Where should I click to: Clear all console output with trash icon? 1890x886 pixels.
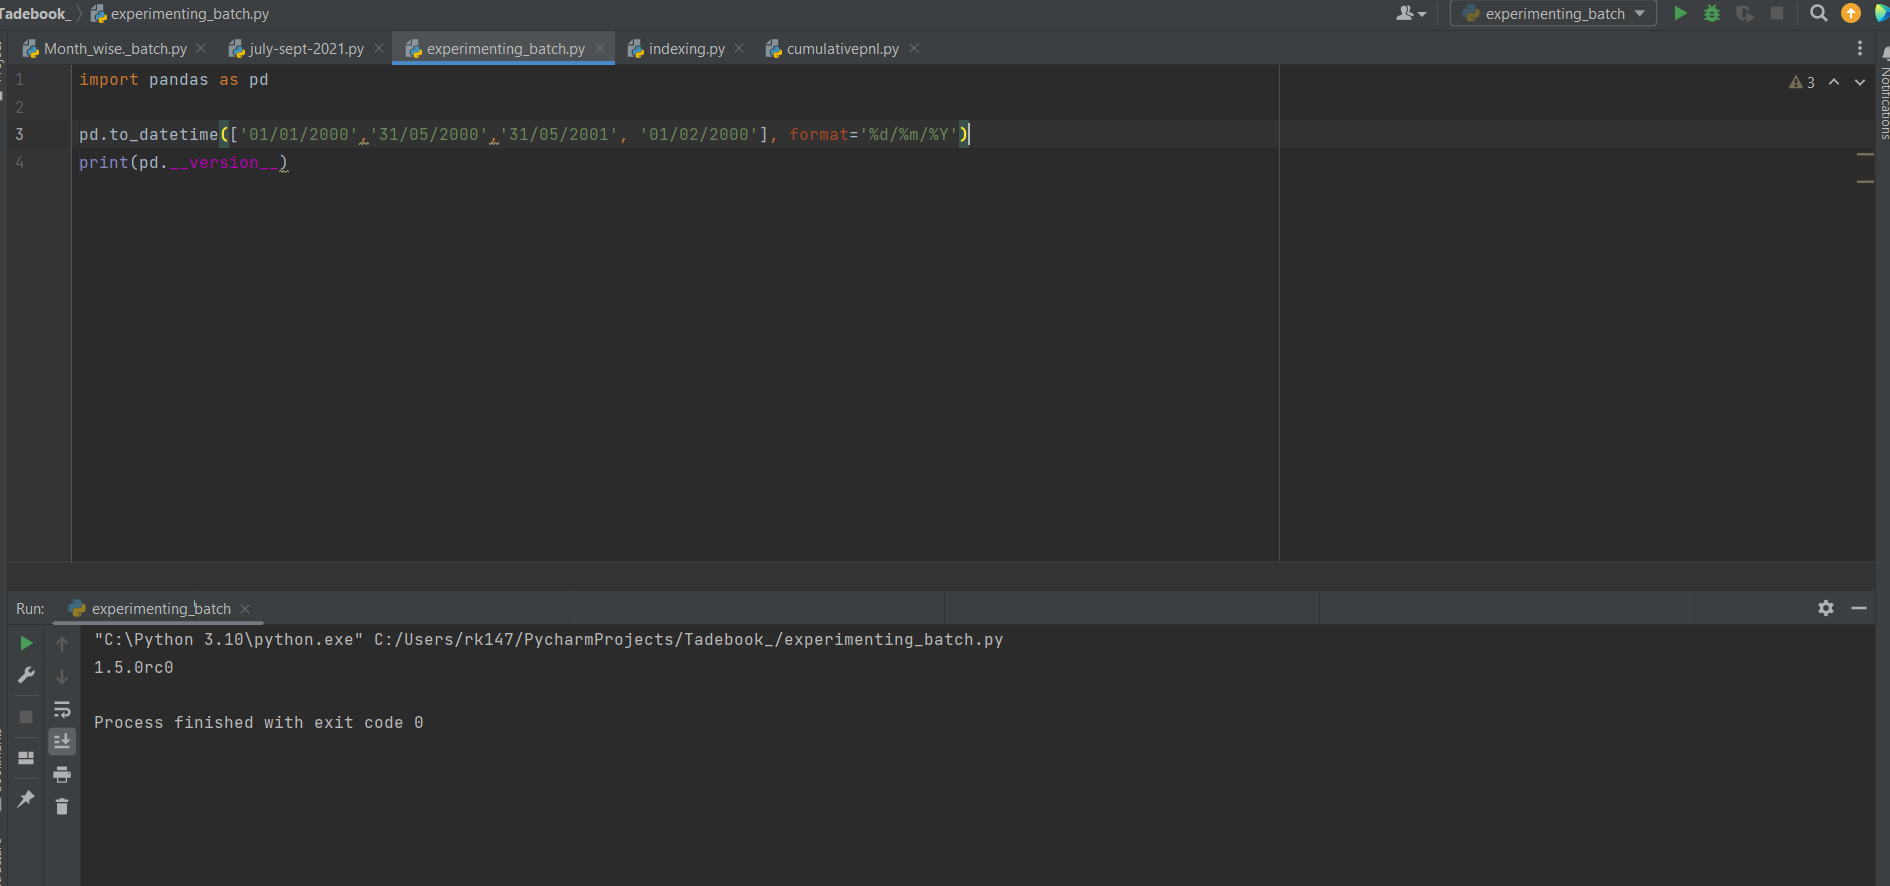pos(62,806)
